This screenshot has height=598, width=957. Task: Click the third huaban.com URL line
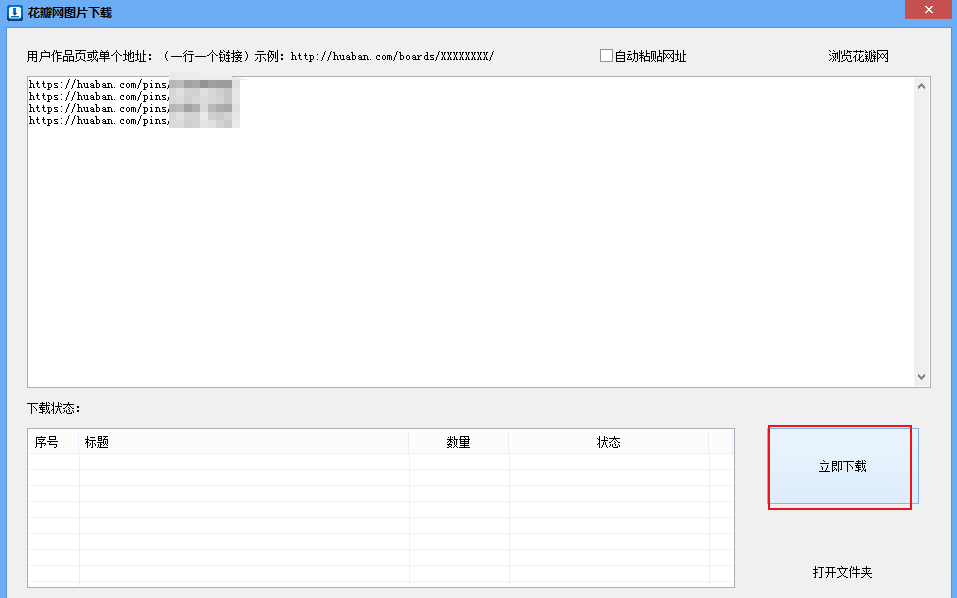98,108
